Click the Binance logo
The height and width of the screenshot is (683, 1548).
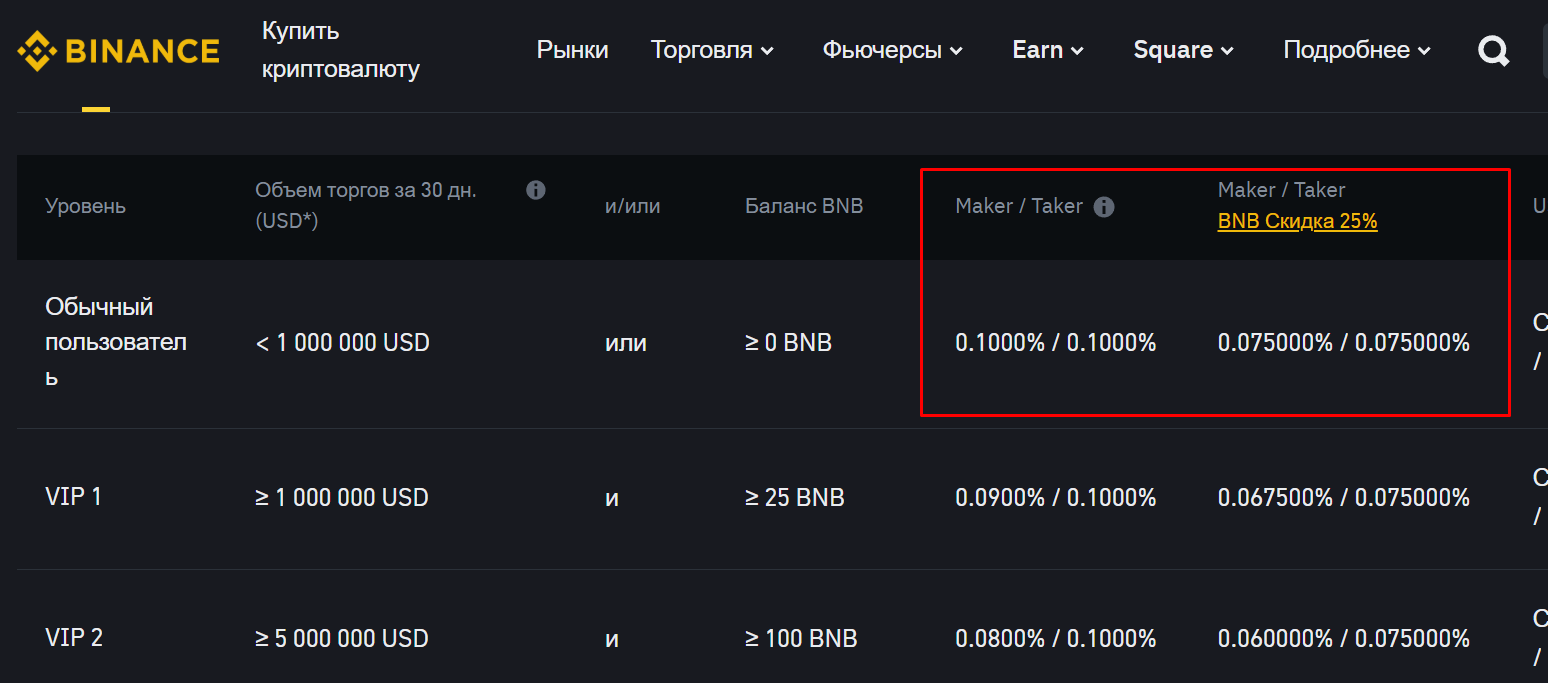click(118, 49)
